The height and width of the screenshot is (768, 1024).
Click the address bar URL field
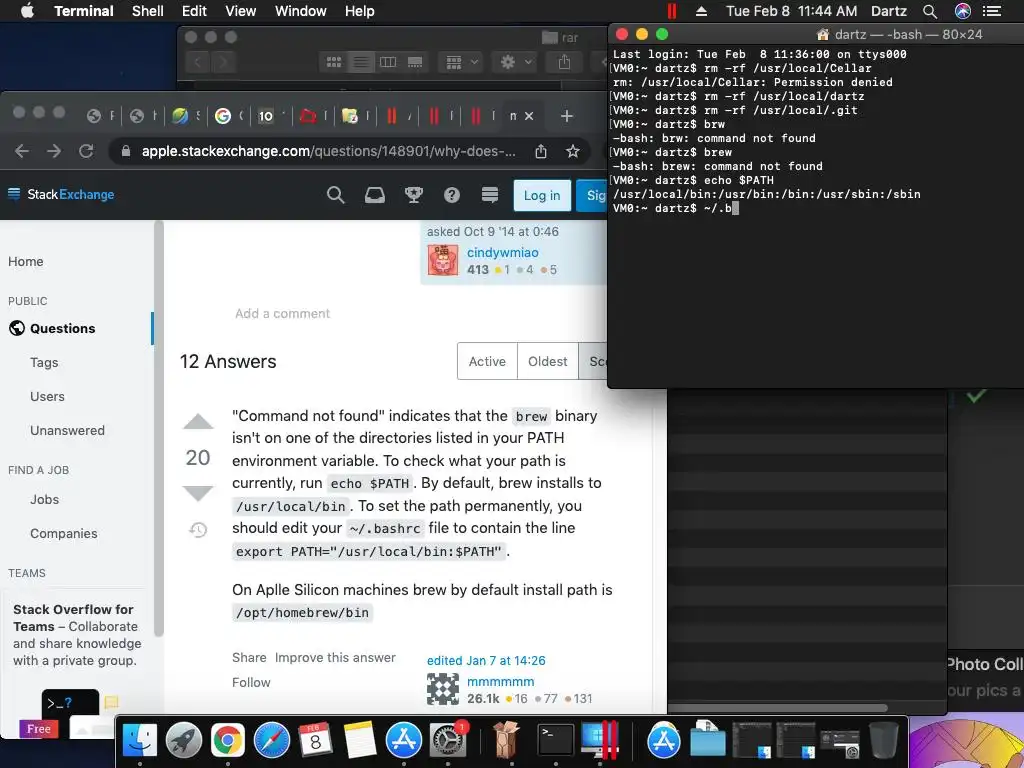coord(328,152)
